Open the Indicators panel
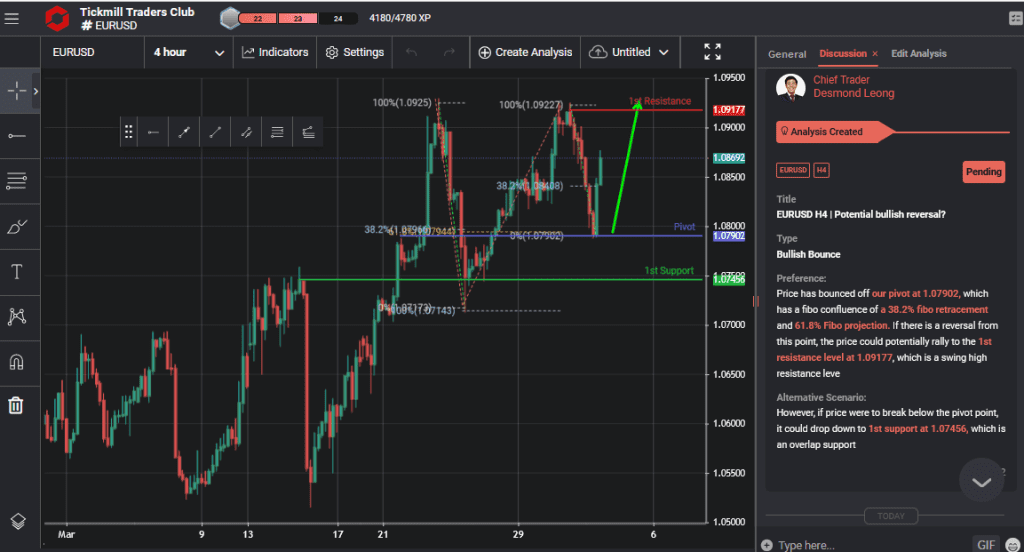1024x552 pixels. (275, 52)
